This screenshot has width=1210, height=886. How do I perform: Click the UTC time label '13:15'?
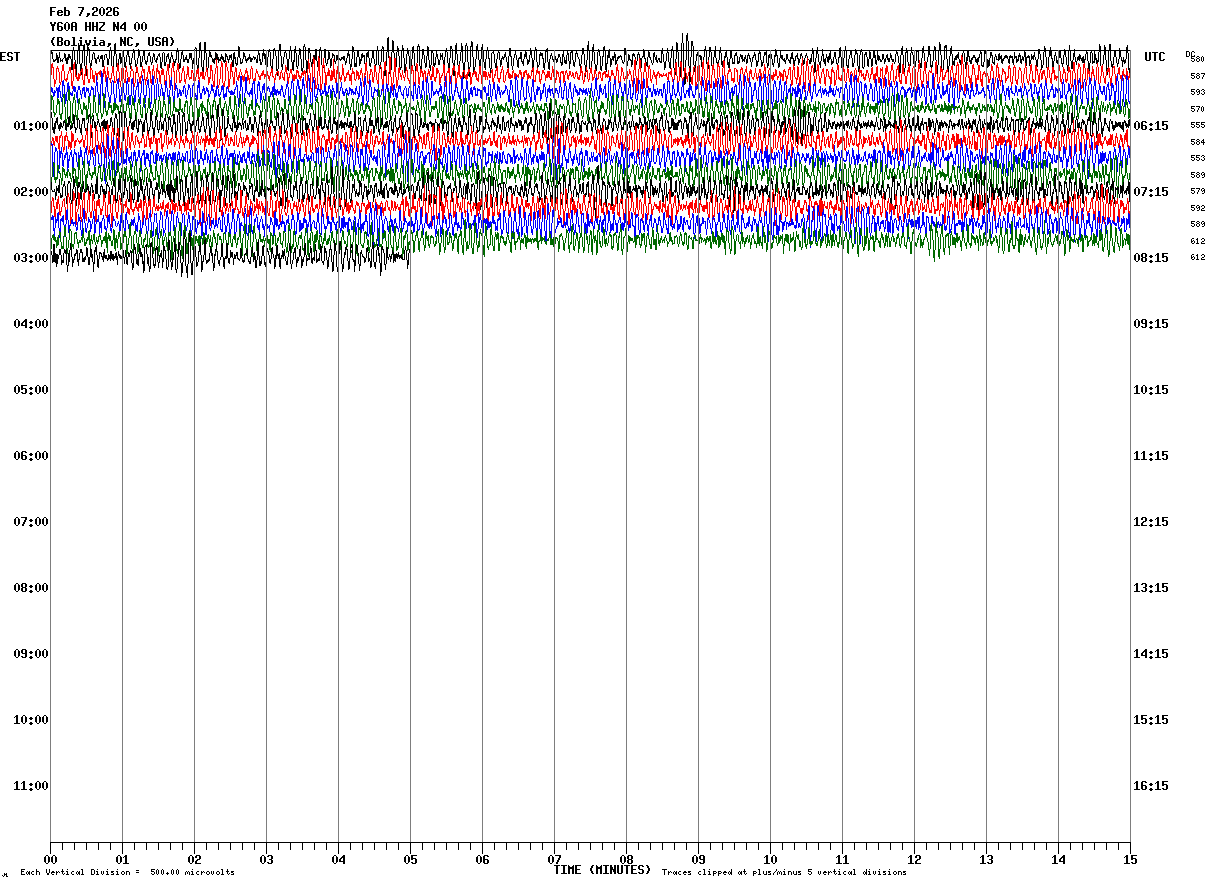1151,588
